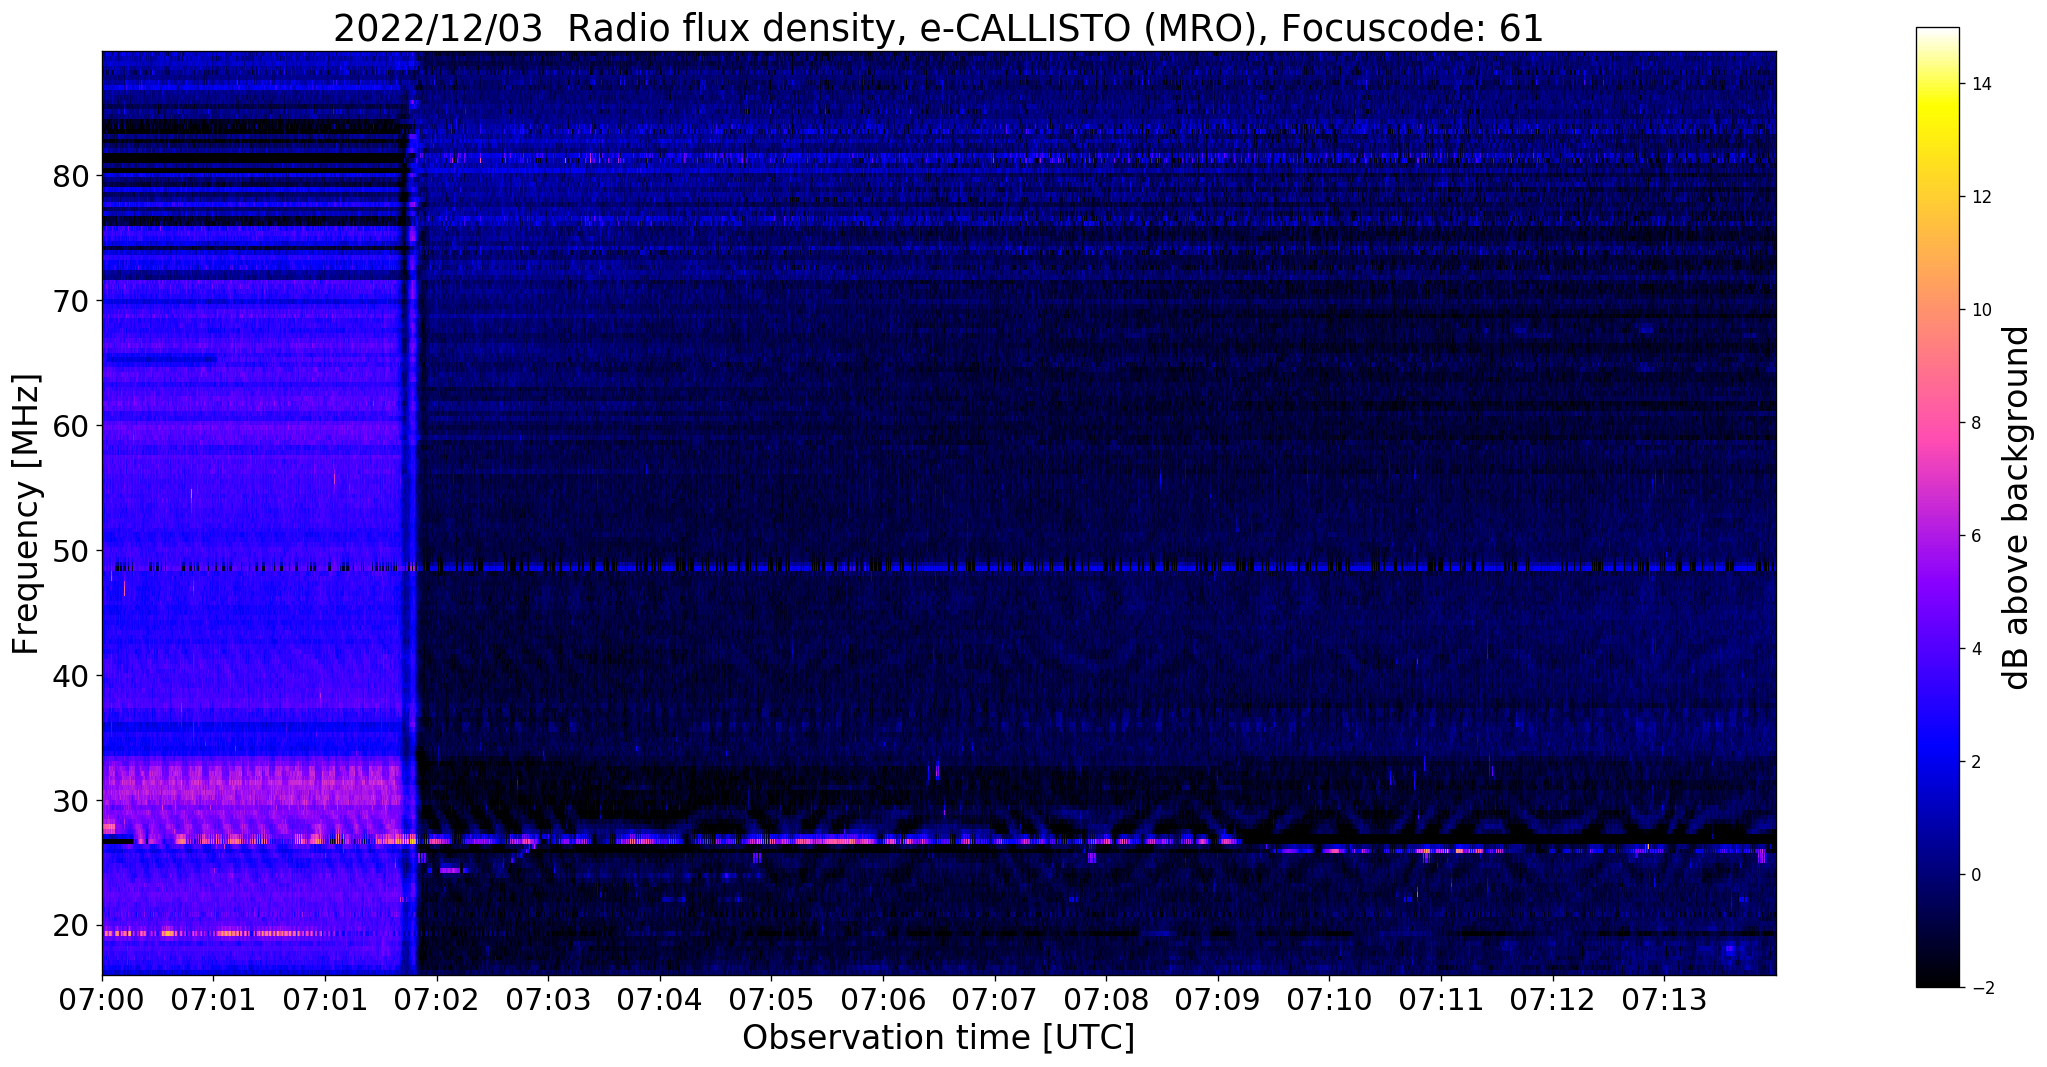
Task: Click the 8 value on the colorbar
Action: click(x=1975, y=423)
